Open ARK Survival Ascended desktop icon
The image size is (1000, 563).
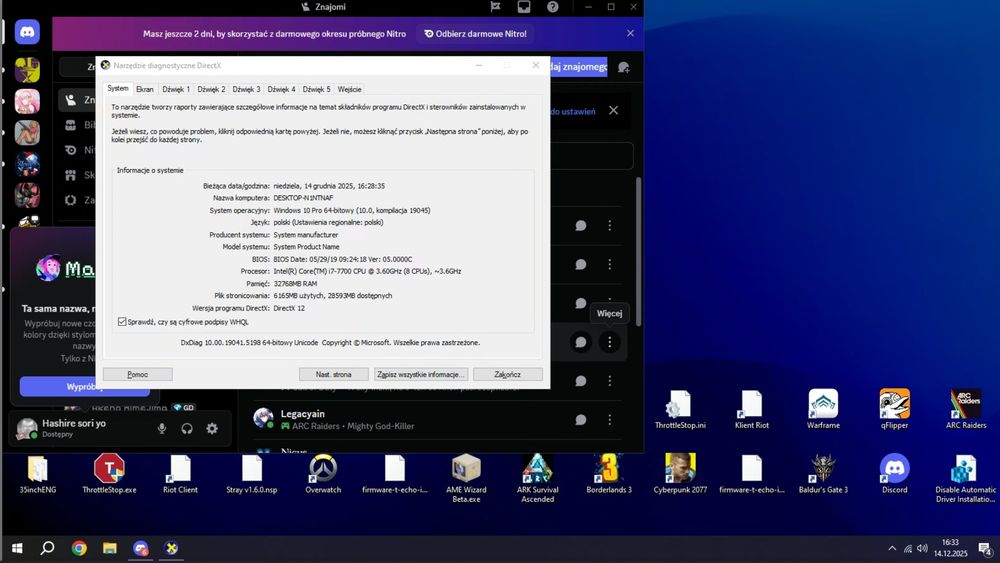click(538, 478)
